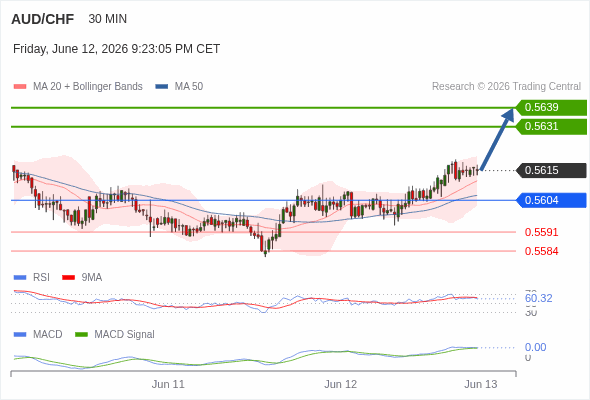
Task: Click the blue upward forecast arrow
Action: tap(497, 139)
